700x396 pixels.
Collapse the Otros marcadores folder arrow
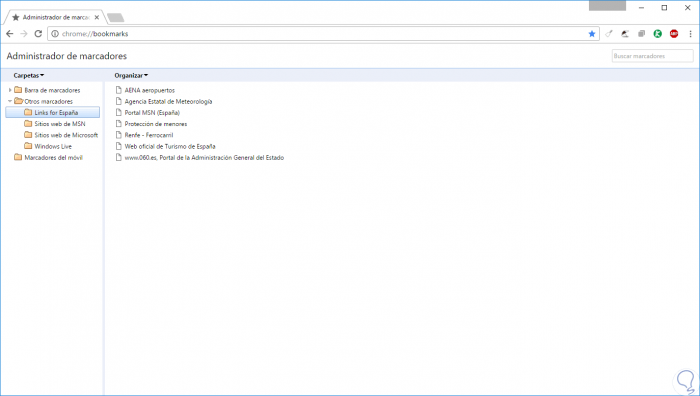pyautogui.click(x=10, y=101)
